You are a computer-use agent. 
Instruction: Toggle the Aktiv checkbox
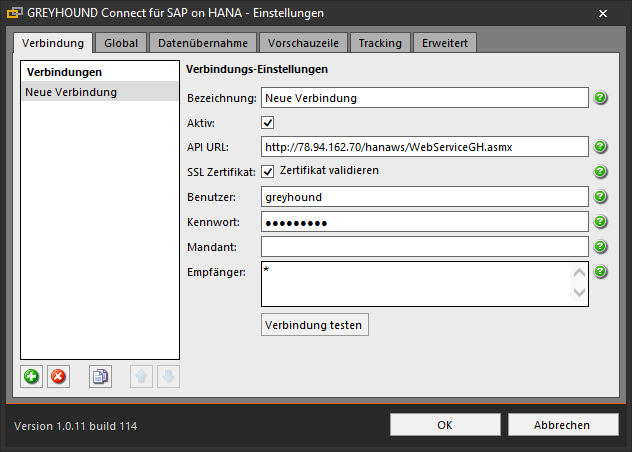point(268,123)
